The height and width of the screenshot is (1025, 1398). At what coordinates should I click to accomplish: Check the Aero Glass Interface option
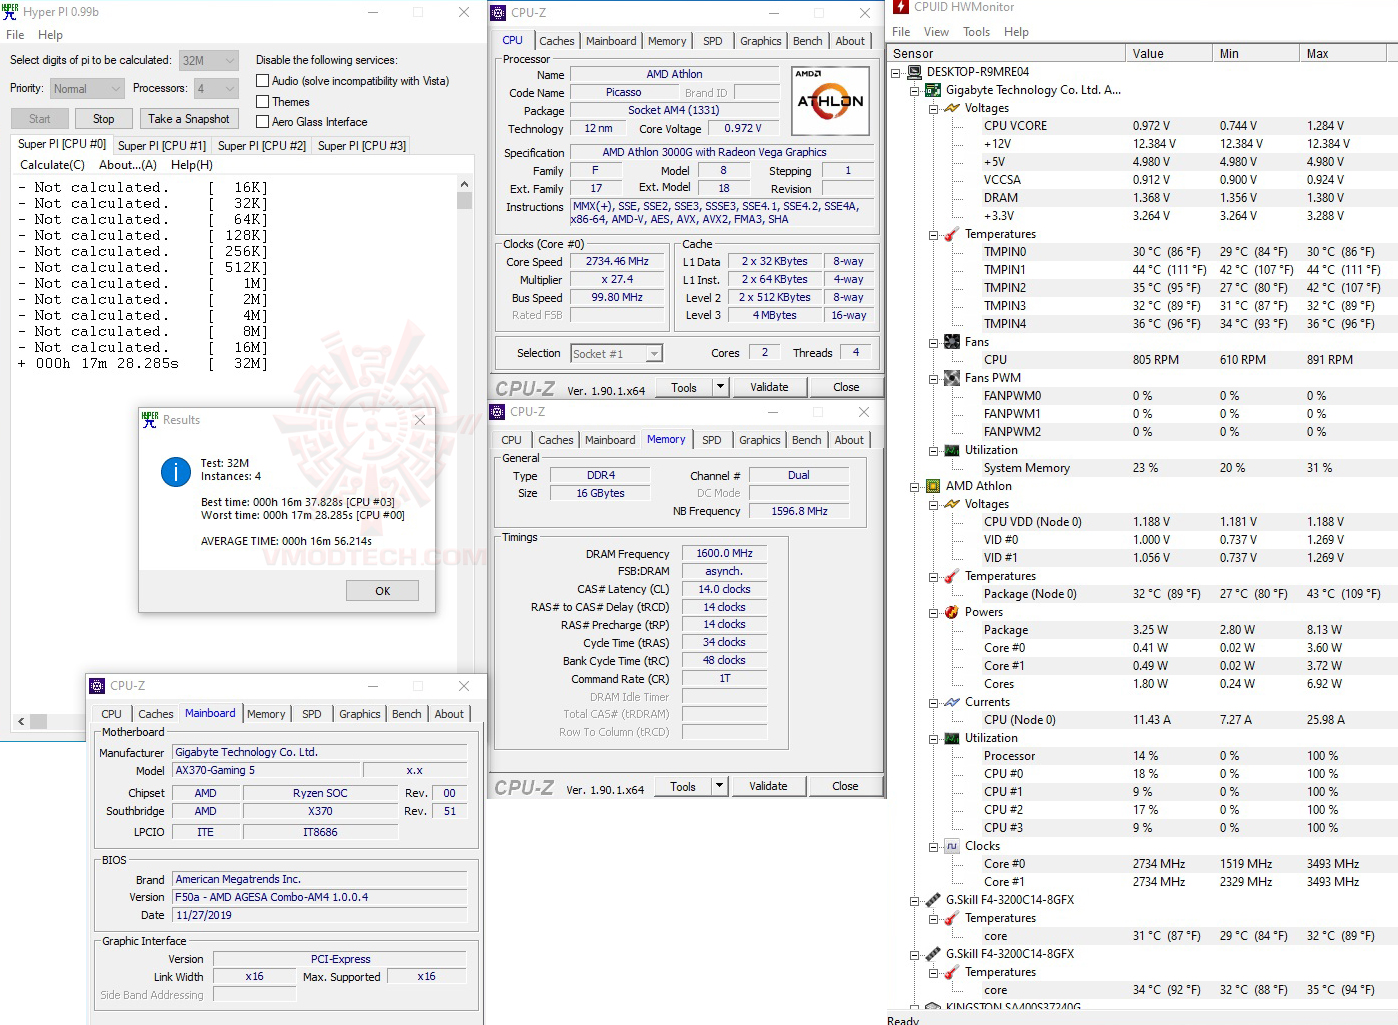point(263,122)
